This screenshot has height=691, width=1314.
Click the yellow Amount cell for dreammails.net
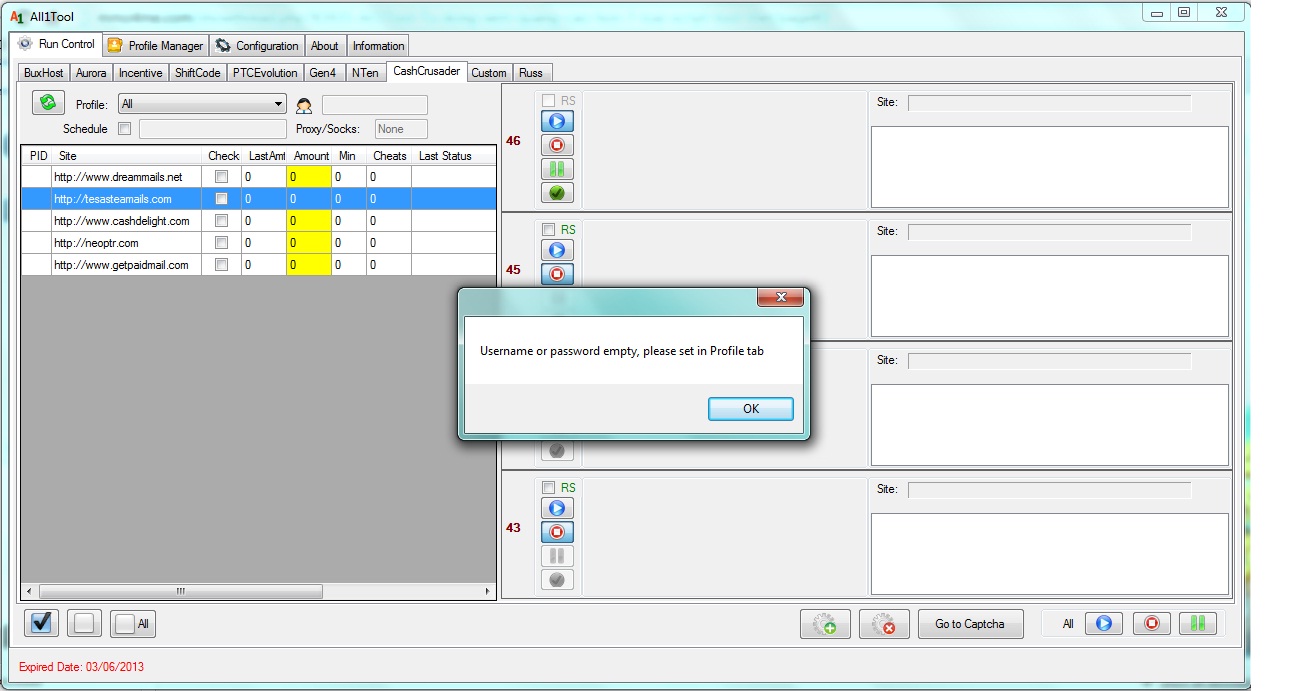pyautogui.click(x=309, y=177)
